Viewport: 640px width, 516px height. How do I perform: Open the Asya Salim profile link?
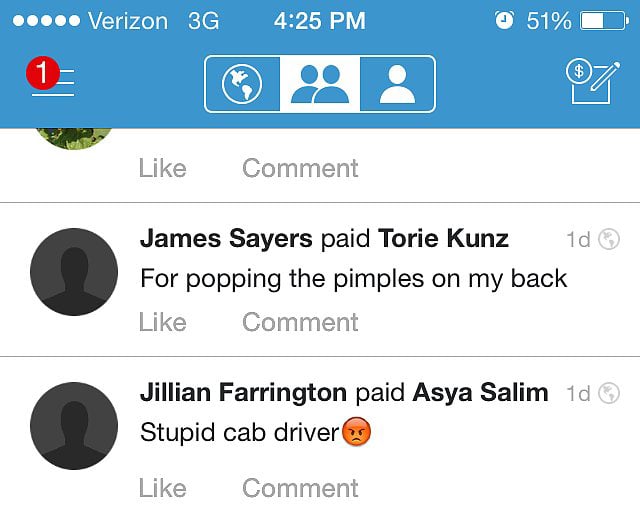click(480, 392)
